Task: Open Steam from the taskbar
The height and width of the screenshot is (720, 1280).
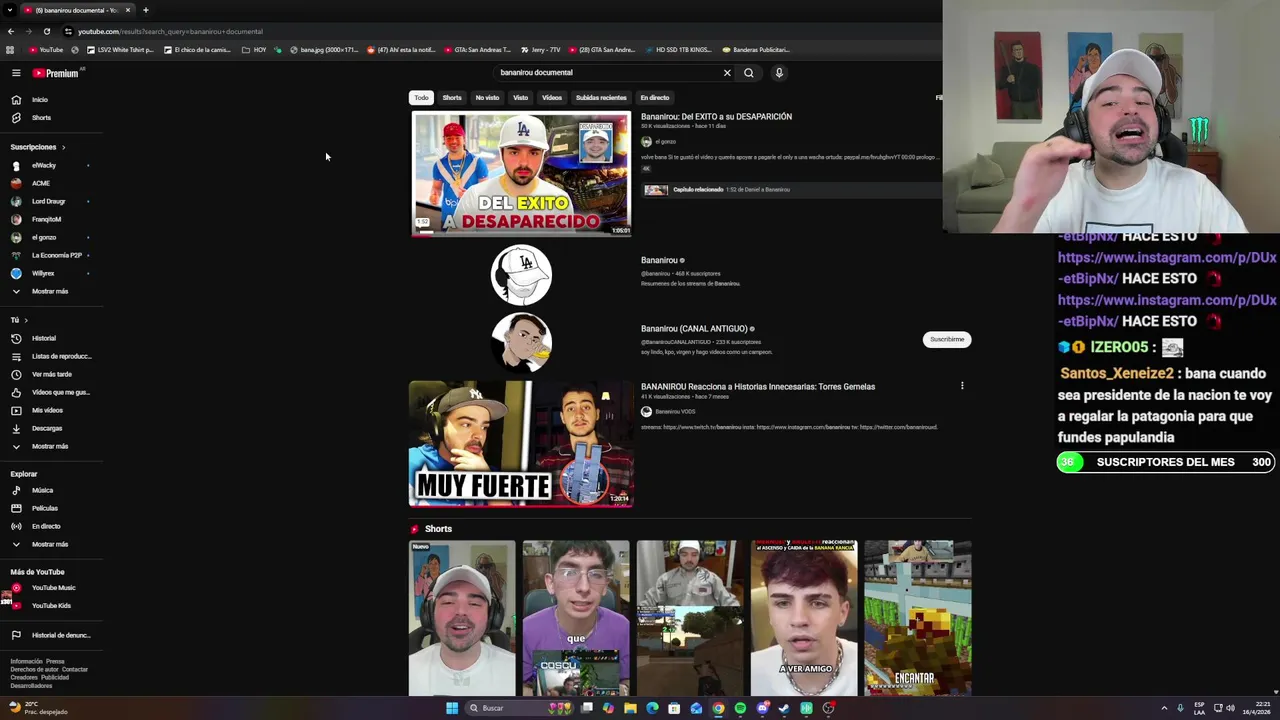Action: [x=784, y=708]
